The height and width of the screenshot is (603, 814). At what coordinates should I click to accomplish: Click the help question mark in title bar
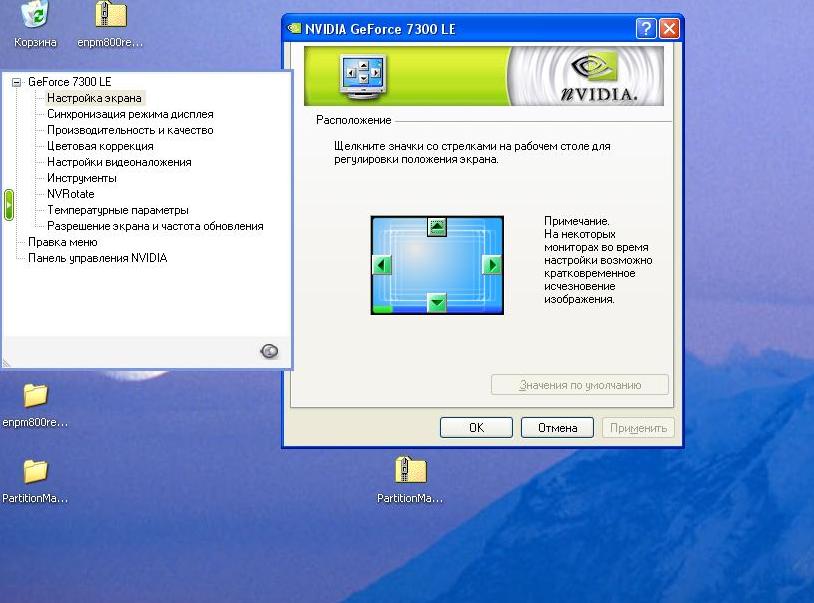[647, 29]
